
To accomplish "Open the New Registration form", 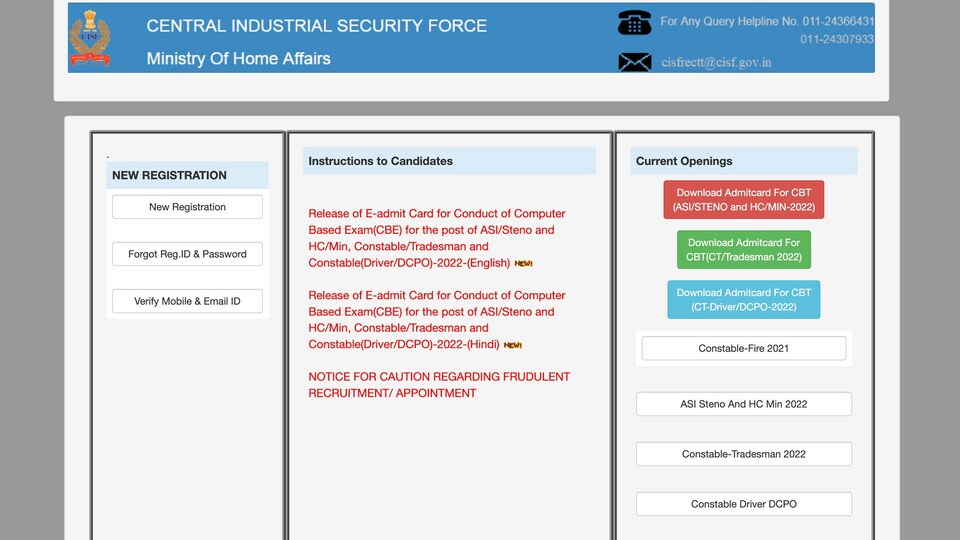I will 187,207.
